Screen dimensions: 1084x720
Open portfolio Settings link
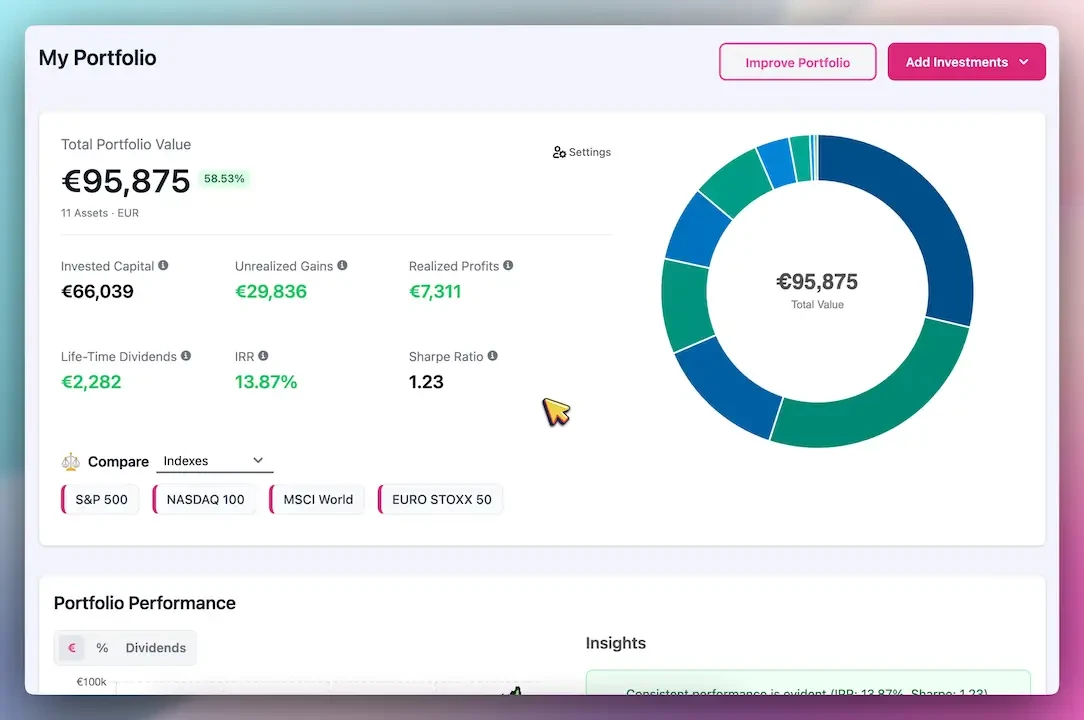(581, 152)
